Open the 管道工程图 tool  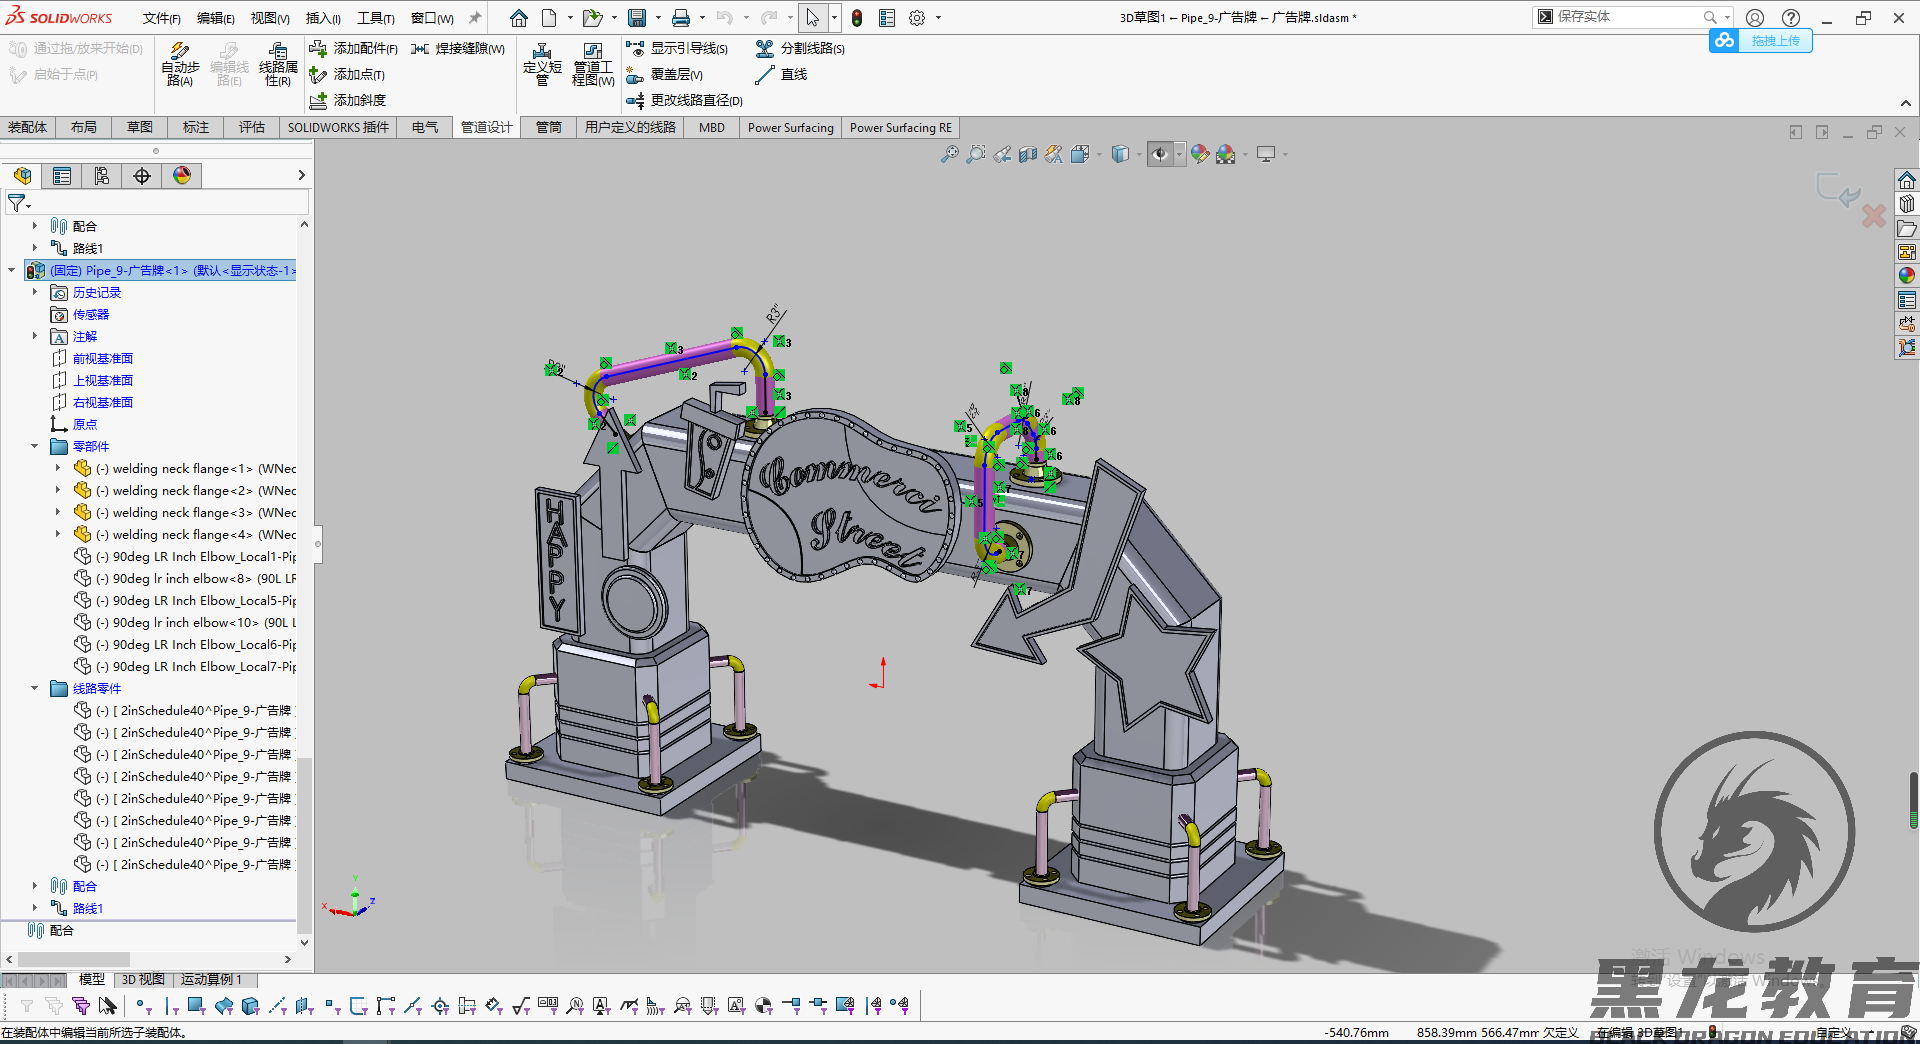tap(592, 62)
